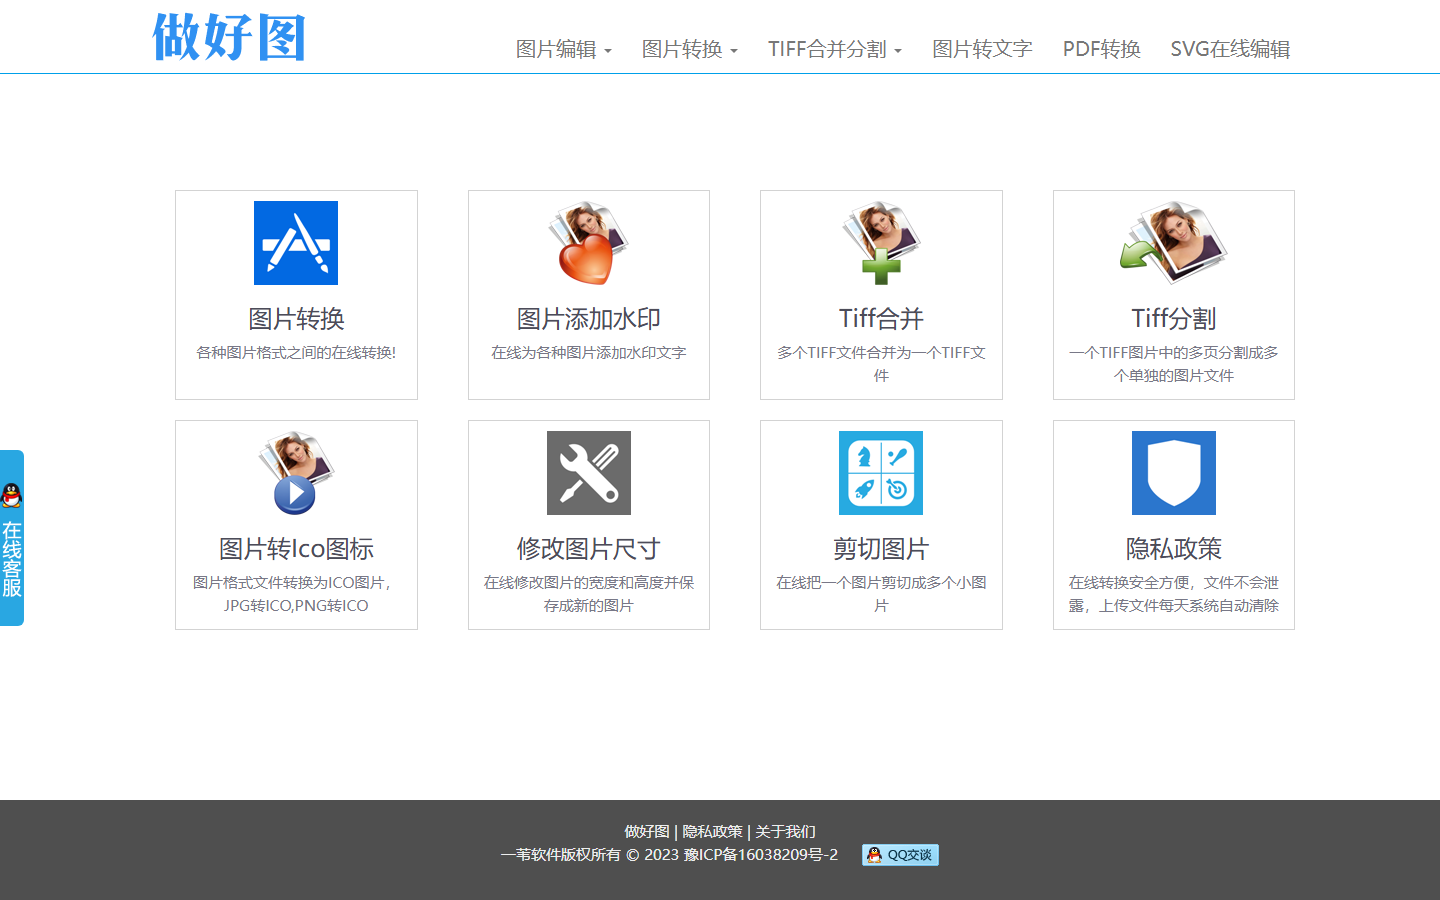Open the 剪切图片 heading
1440x900 pixels.
(x=881, y=549)
